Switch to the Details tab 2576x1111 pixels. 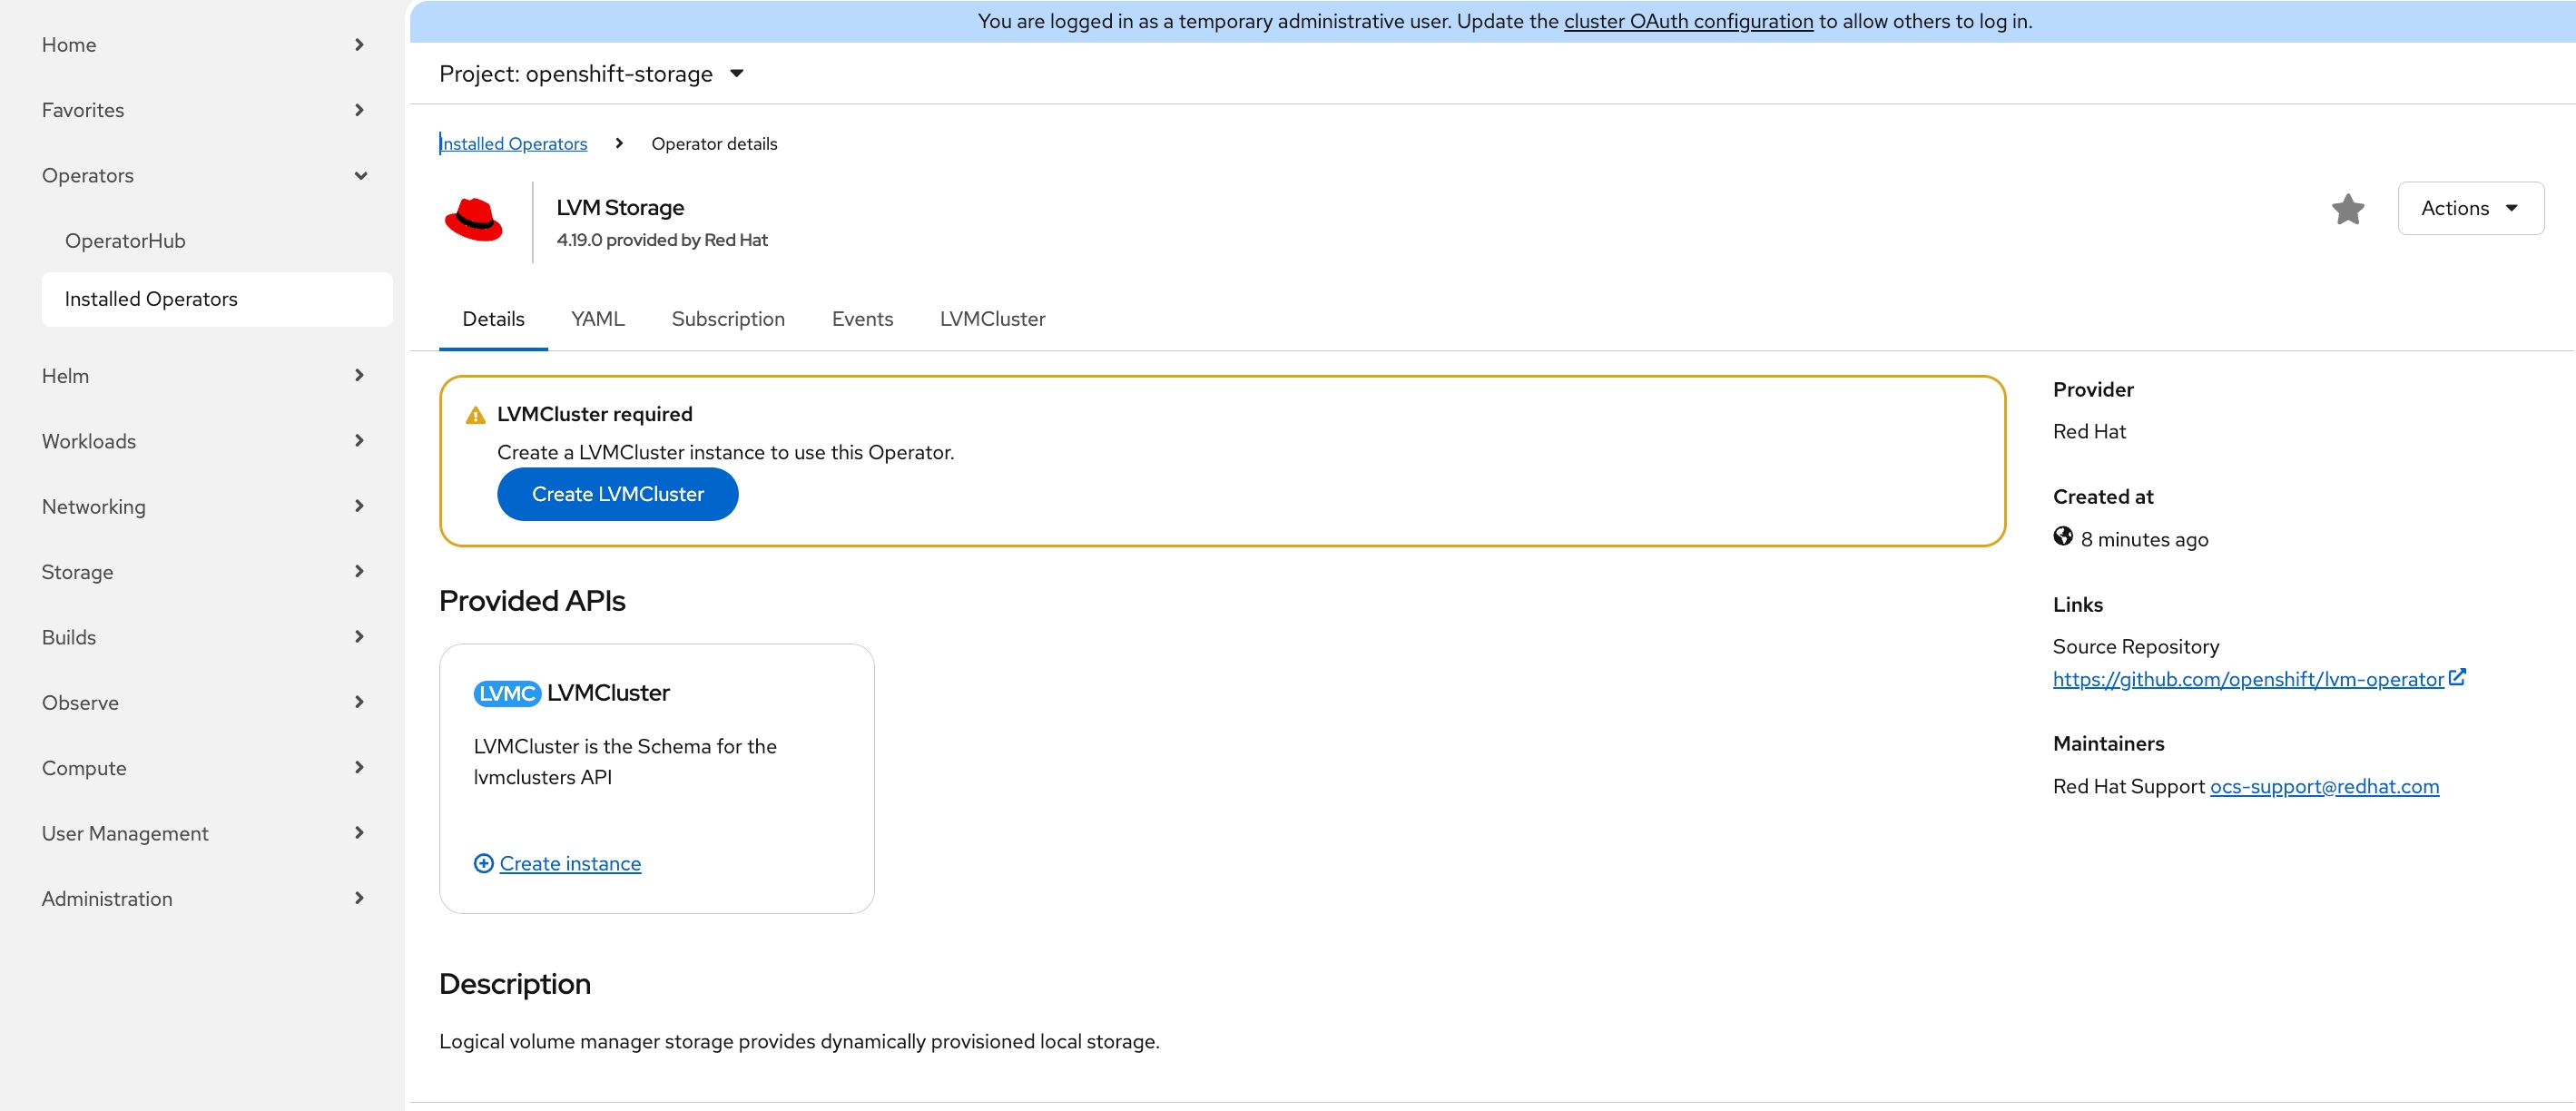(493, 319)
